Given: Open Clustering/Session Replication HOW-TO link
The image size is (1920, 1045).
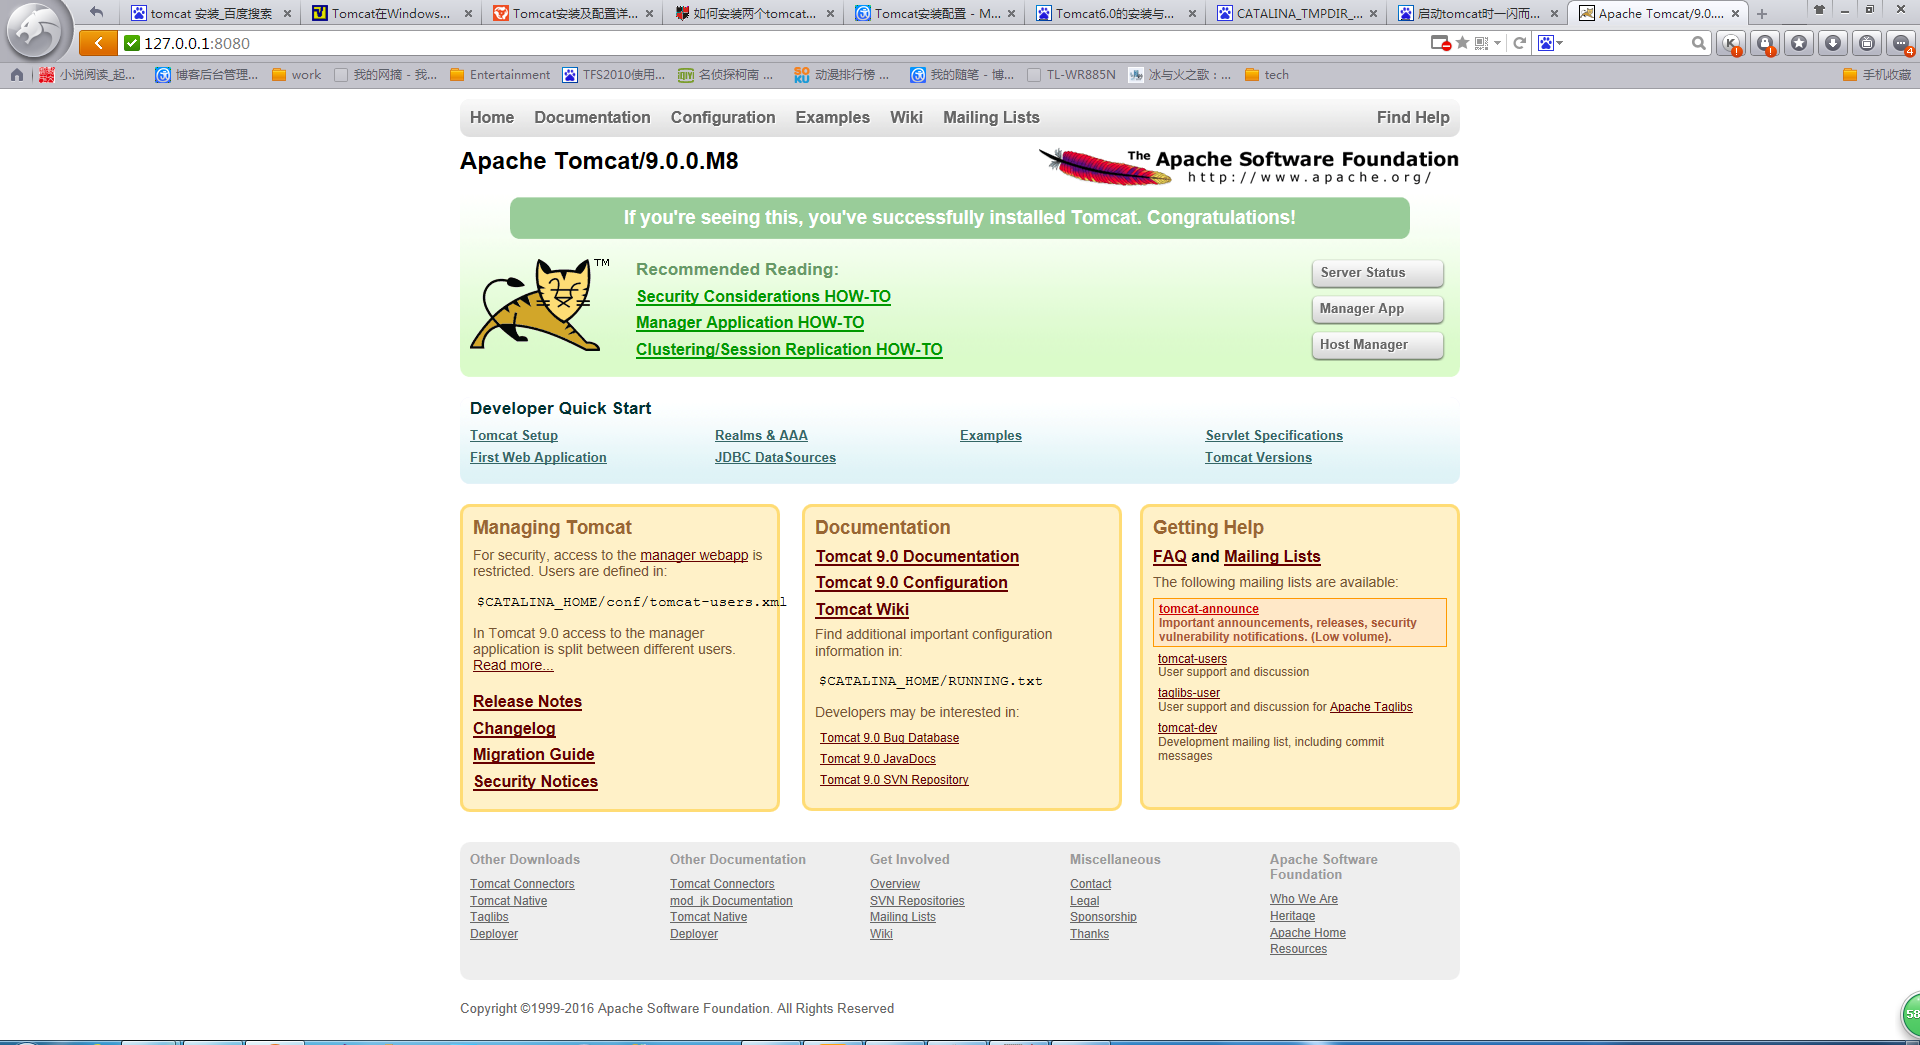Looking at the screenshot, I should coord(789,349).
